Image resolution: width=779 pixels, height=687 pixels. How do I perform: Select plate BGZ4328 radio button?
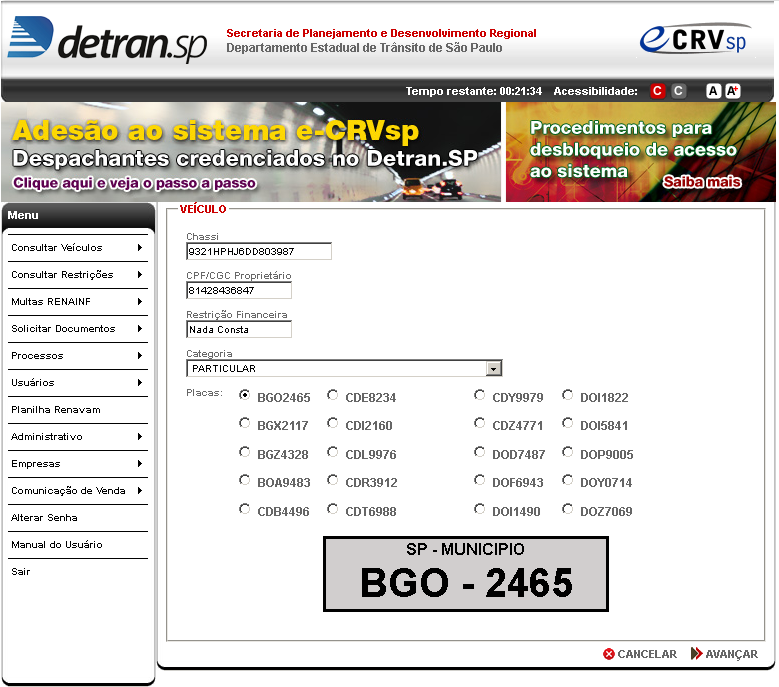(x=244, y=452)
